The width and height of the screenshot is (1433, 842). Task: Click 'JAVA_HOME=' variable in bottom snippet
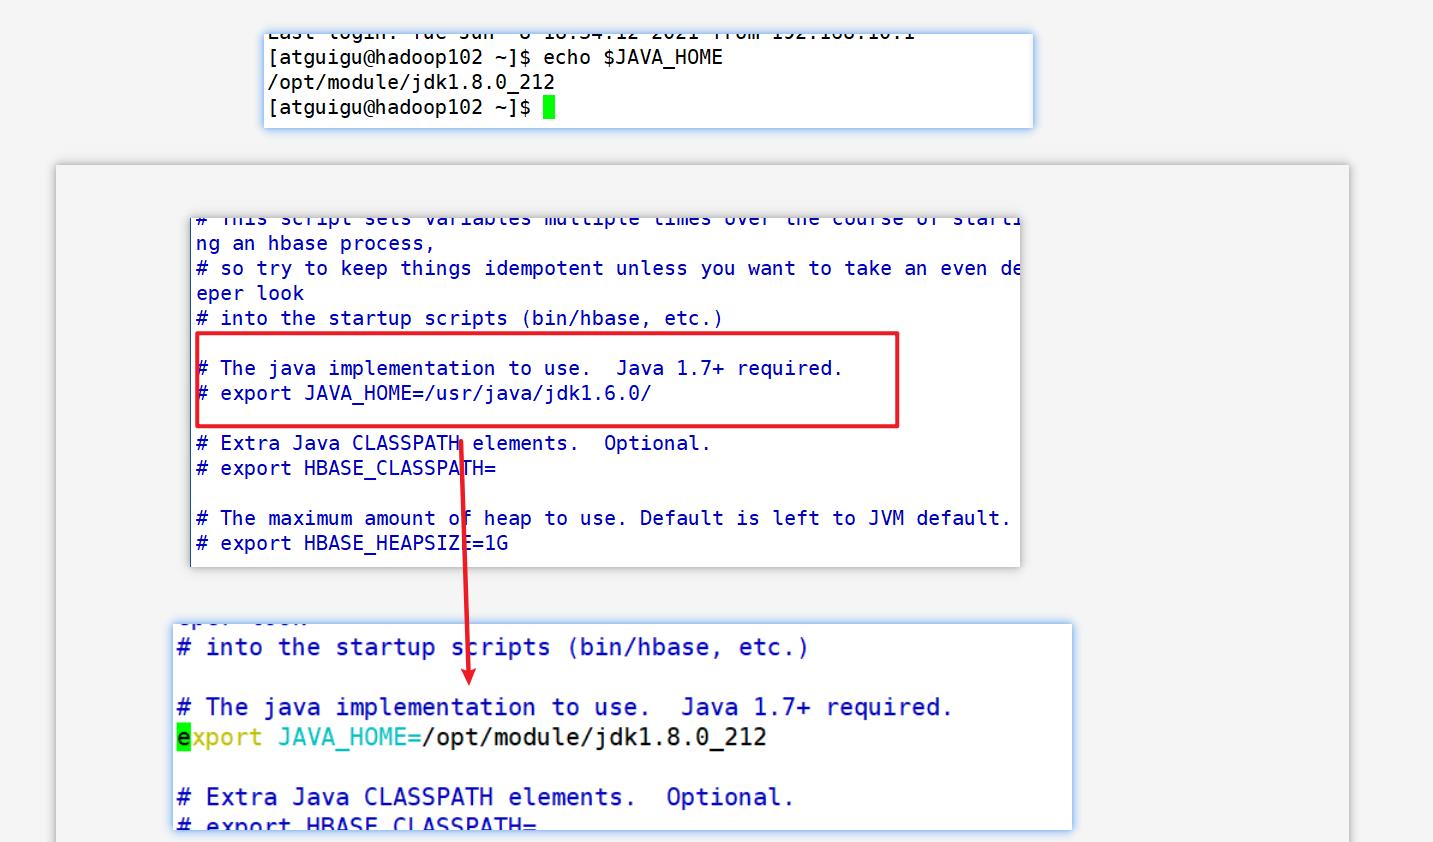pyautogui.click(x=349, y=738)
